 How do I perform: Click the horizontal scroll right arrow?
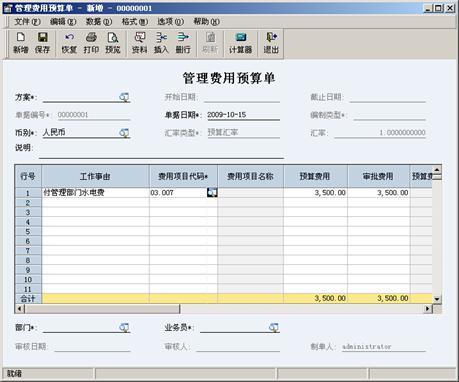click(428, 309)
